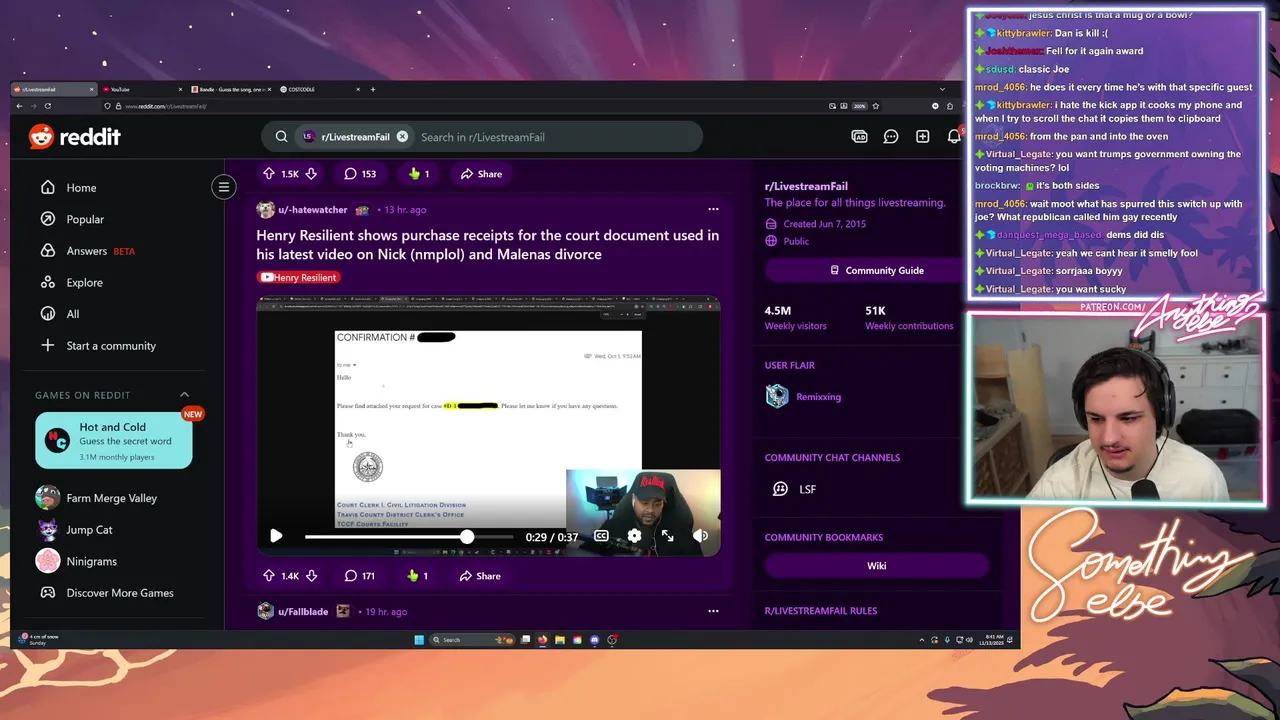The width and height of the screenshot is (1280, 720).
Task: Upvote the post with 1.5K votes
Action: click(268, 174)
